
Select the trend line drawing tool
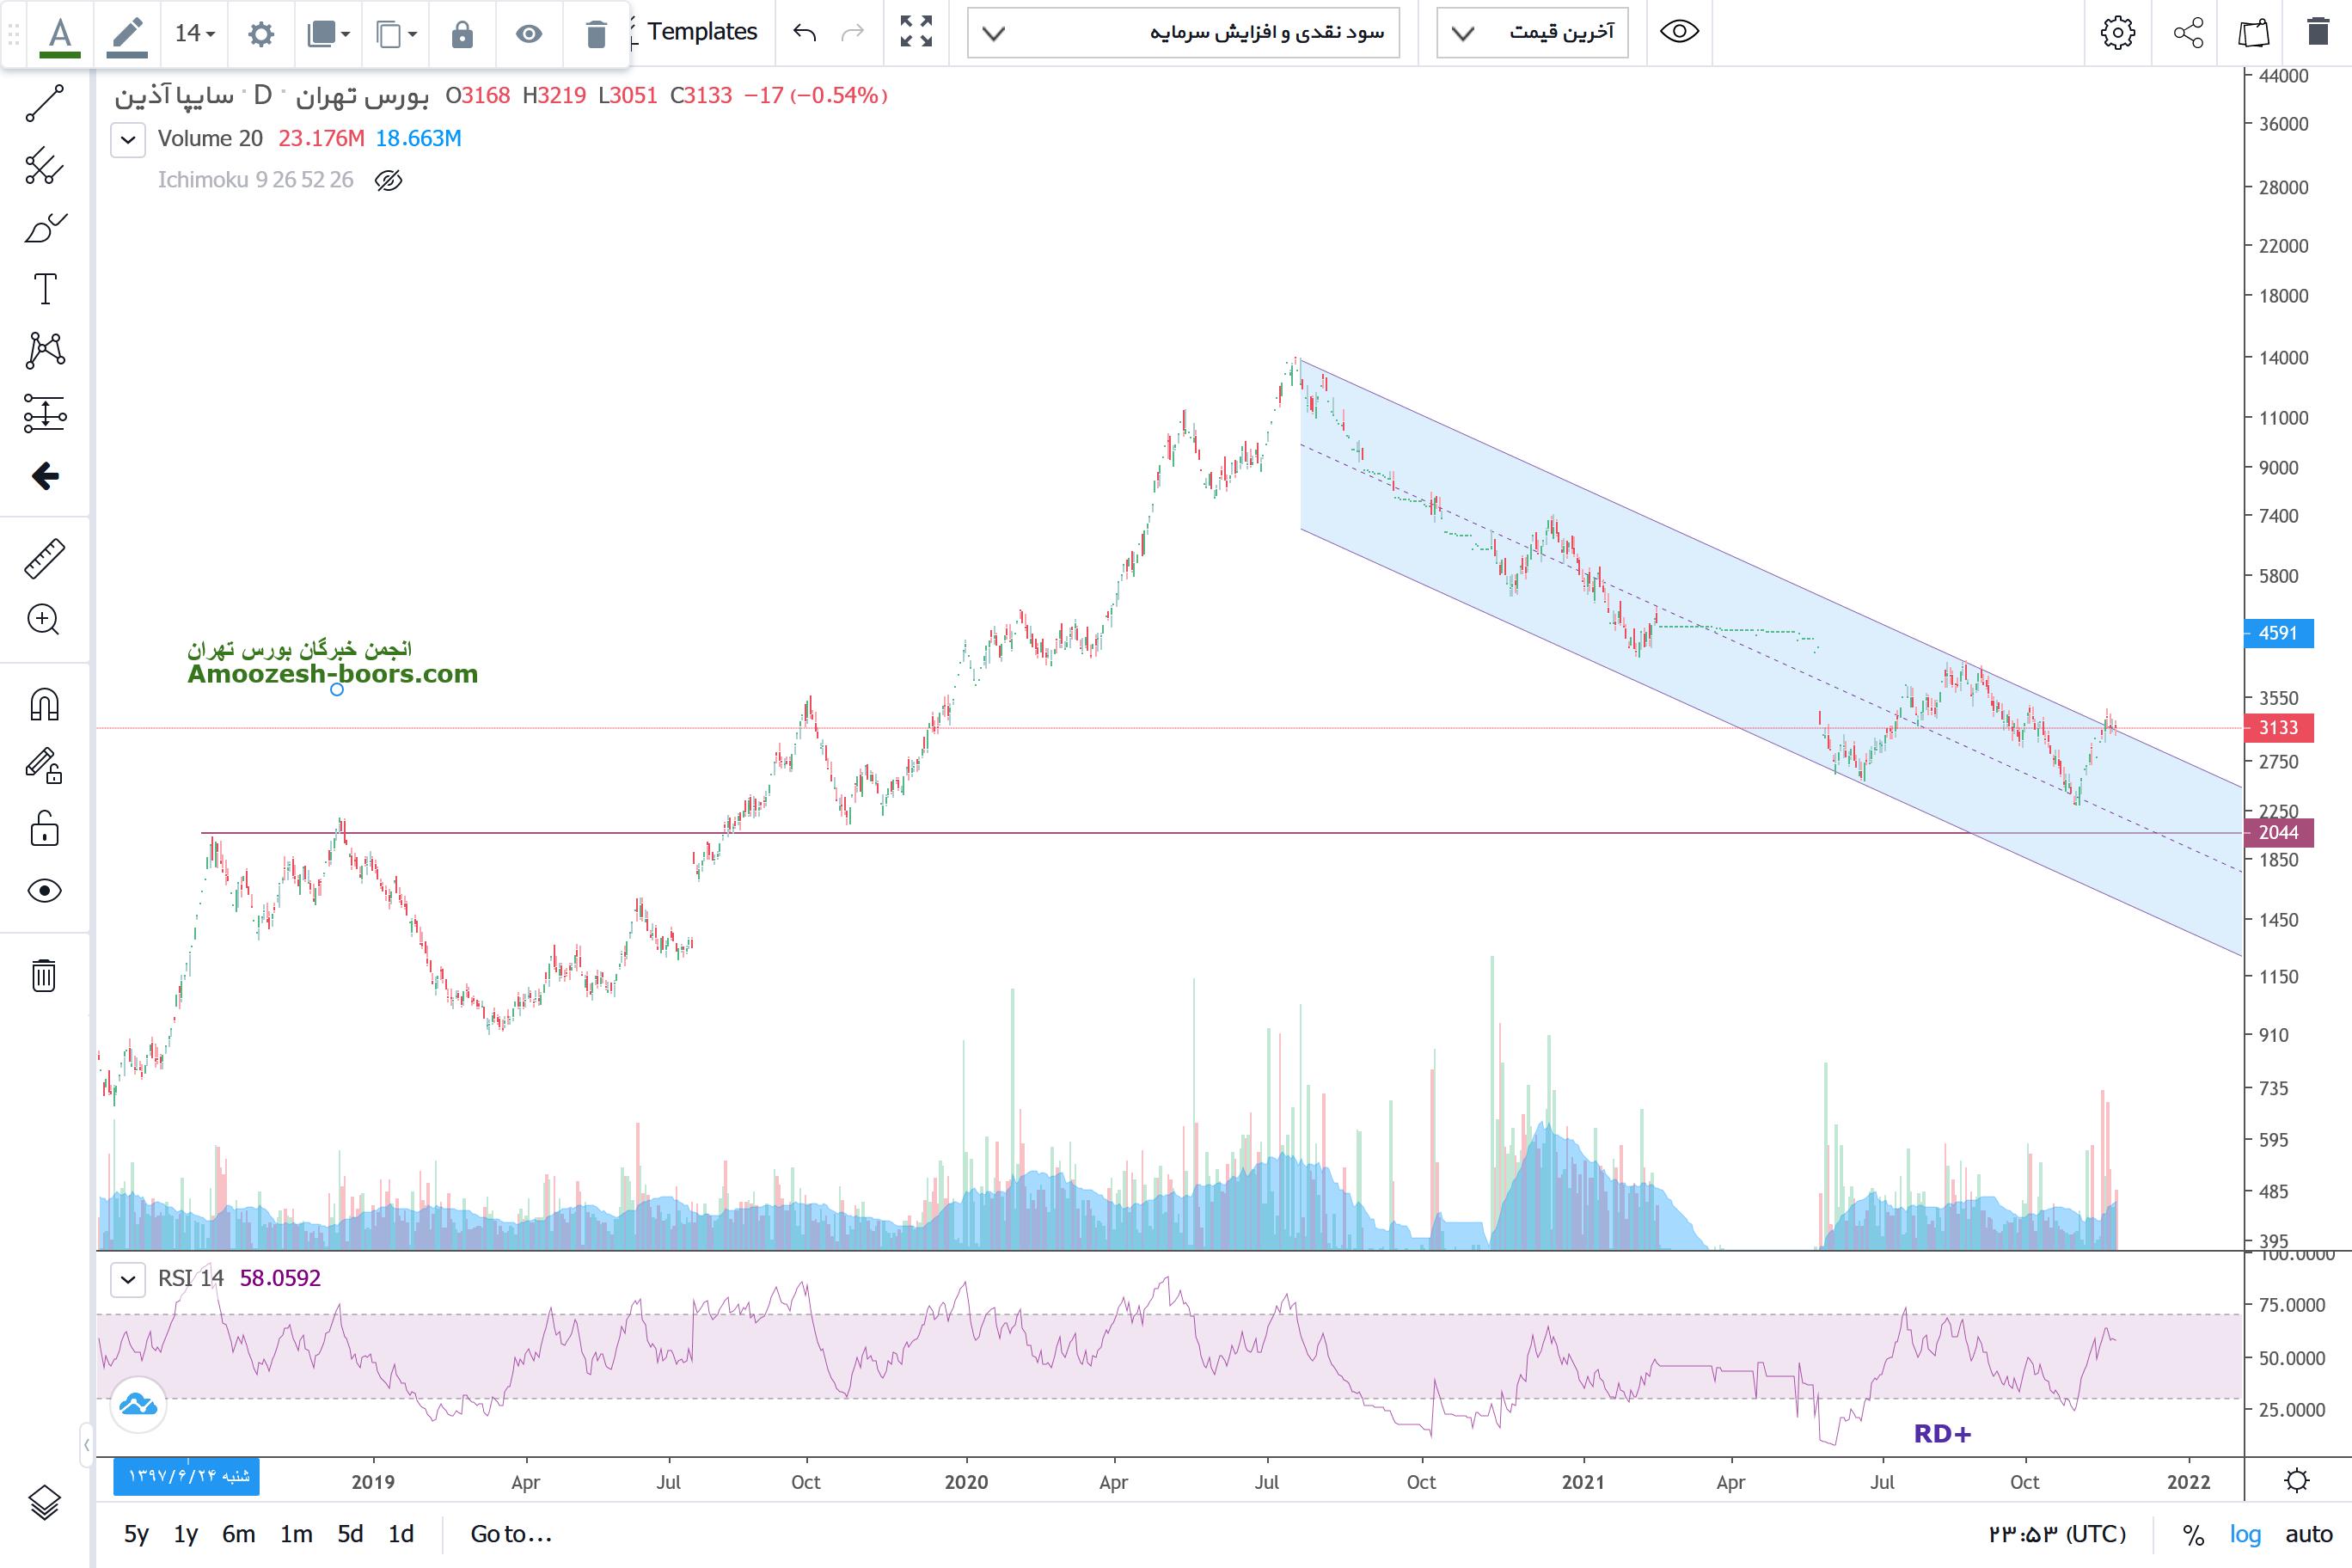coord(44,103)
